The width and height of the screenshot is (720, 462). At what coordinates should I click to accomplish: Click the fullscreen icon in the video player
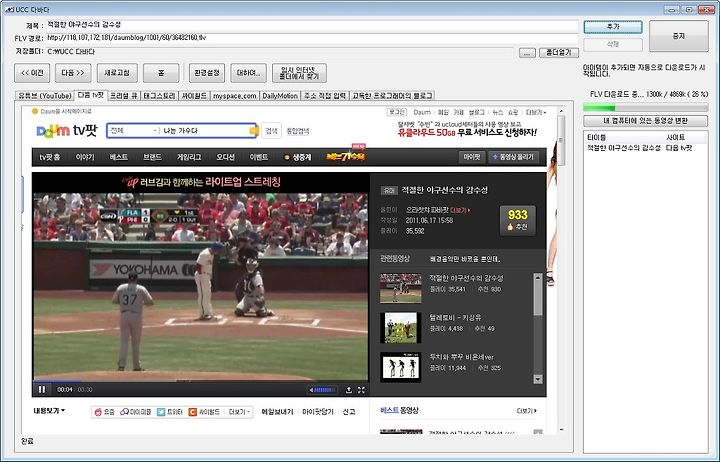pyautogui.click(x=361, y=390)
